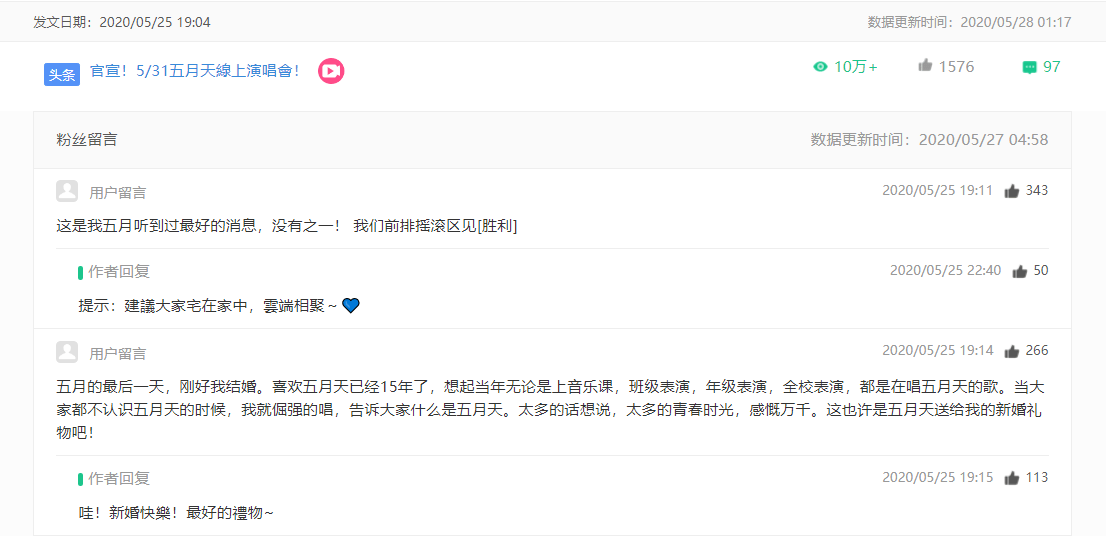Viewport: 1106px width, 536px height.
Task: Click the blue 头条 badge
Action: [x=62, y=74]
